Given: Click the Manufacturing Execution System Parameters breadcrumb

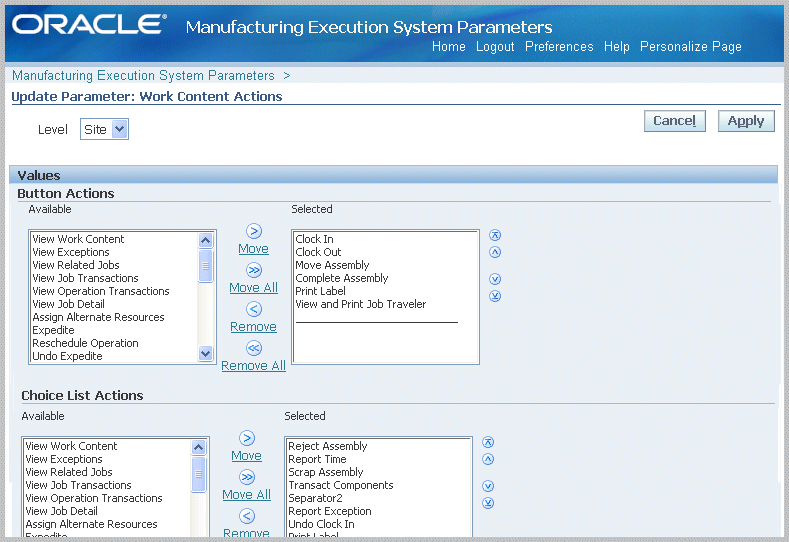Looking at the screenshot, I should pyautogui.click(x=143, y=75).
